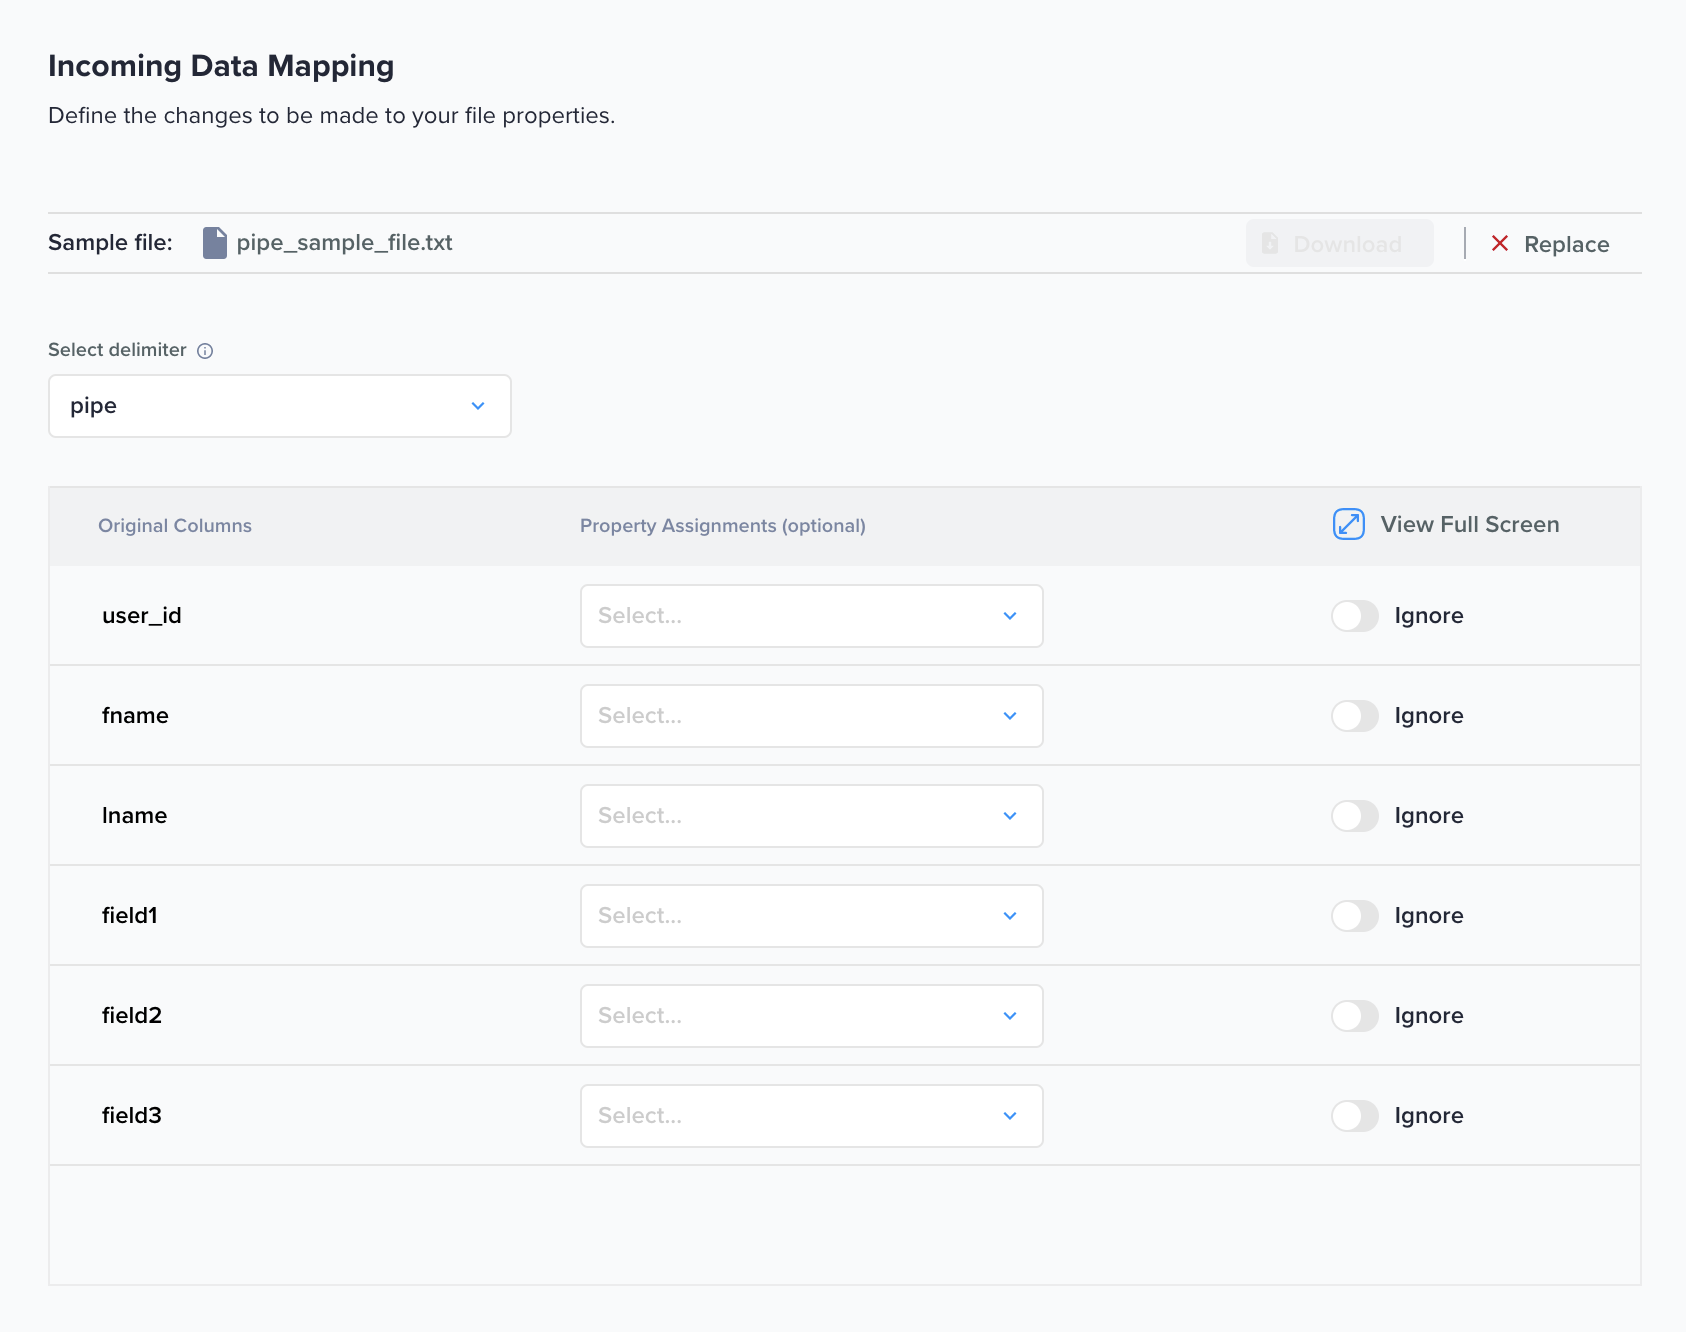Expand the lname property assignment dropdown
This screenshot has width=1686, height=1332.
[x=811, y=816]
